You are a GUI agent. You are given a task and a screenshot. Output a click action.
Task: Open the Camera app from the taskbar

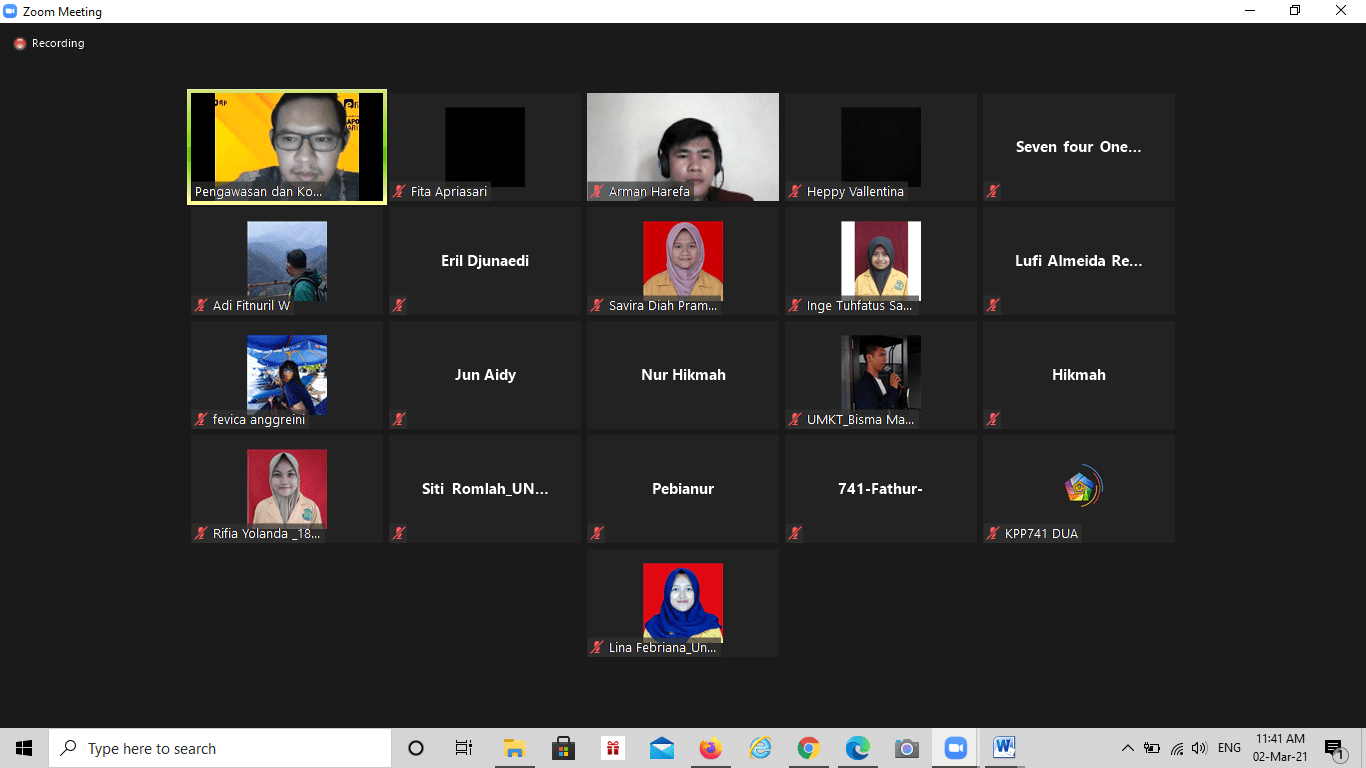tap(907, 748)
